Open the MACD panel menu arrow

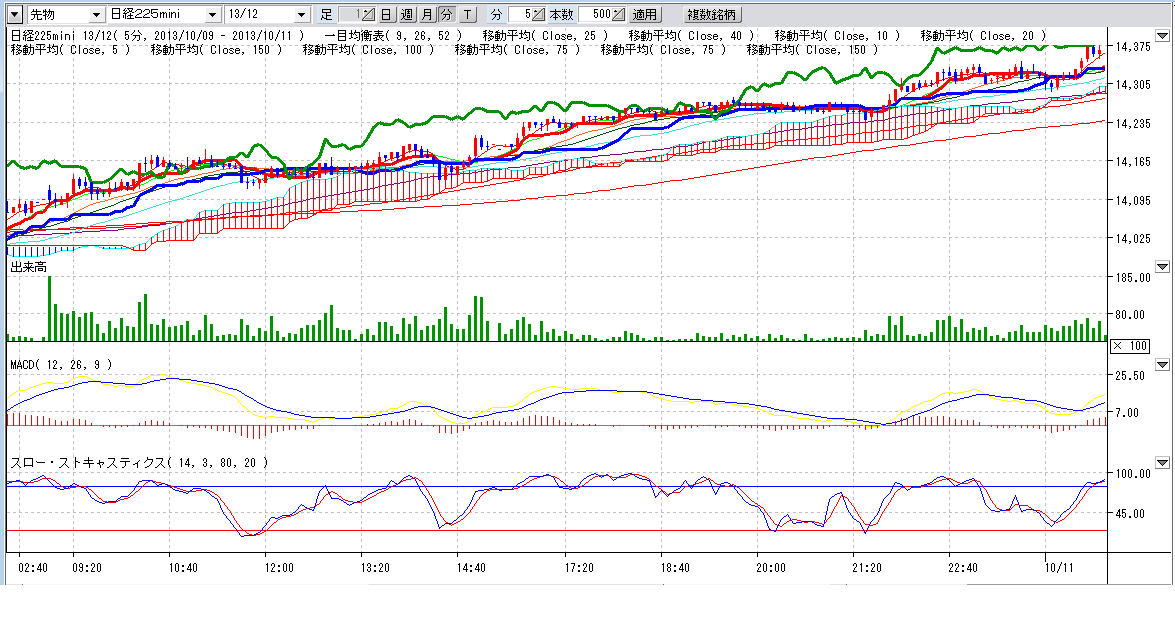(x=1162, y=364)
